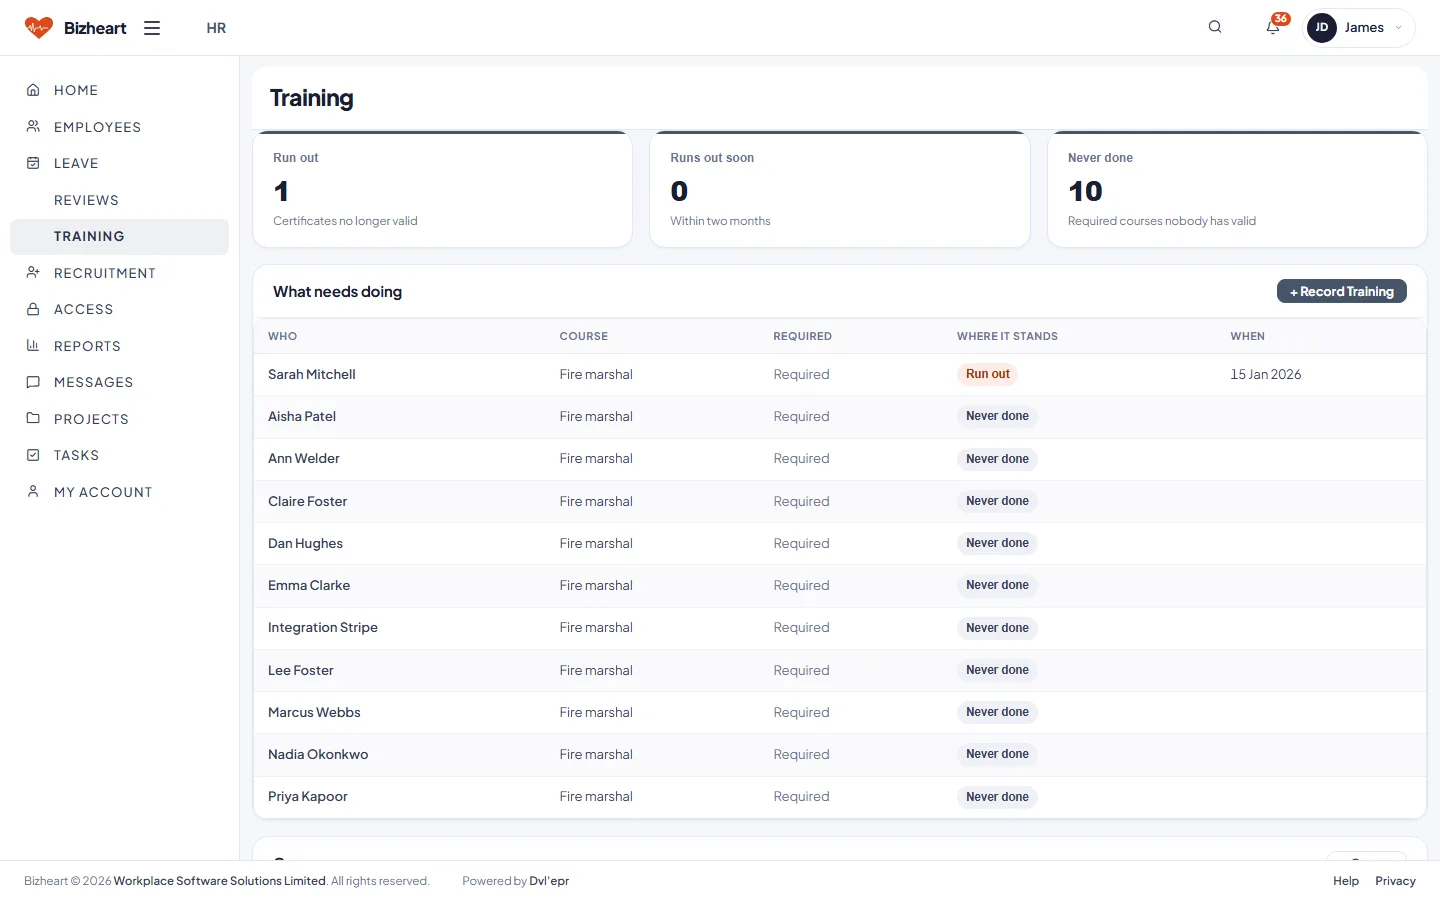Click the Runs out soon card
The height and width of the screenshot is (900, 1440).
[x=840, y=189]
